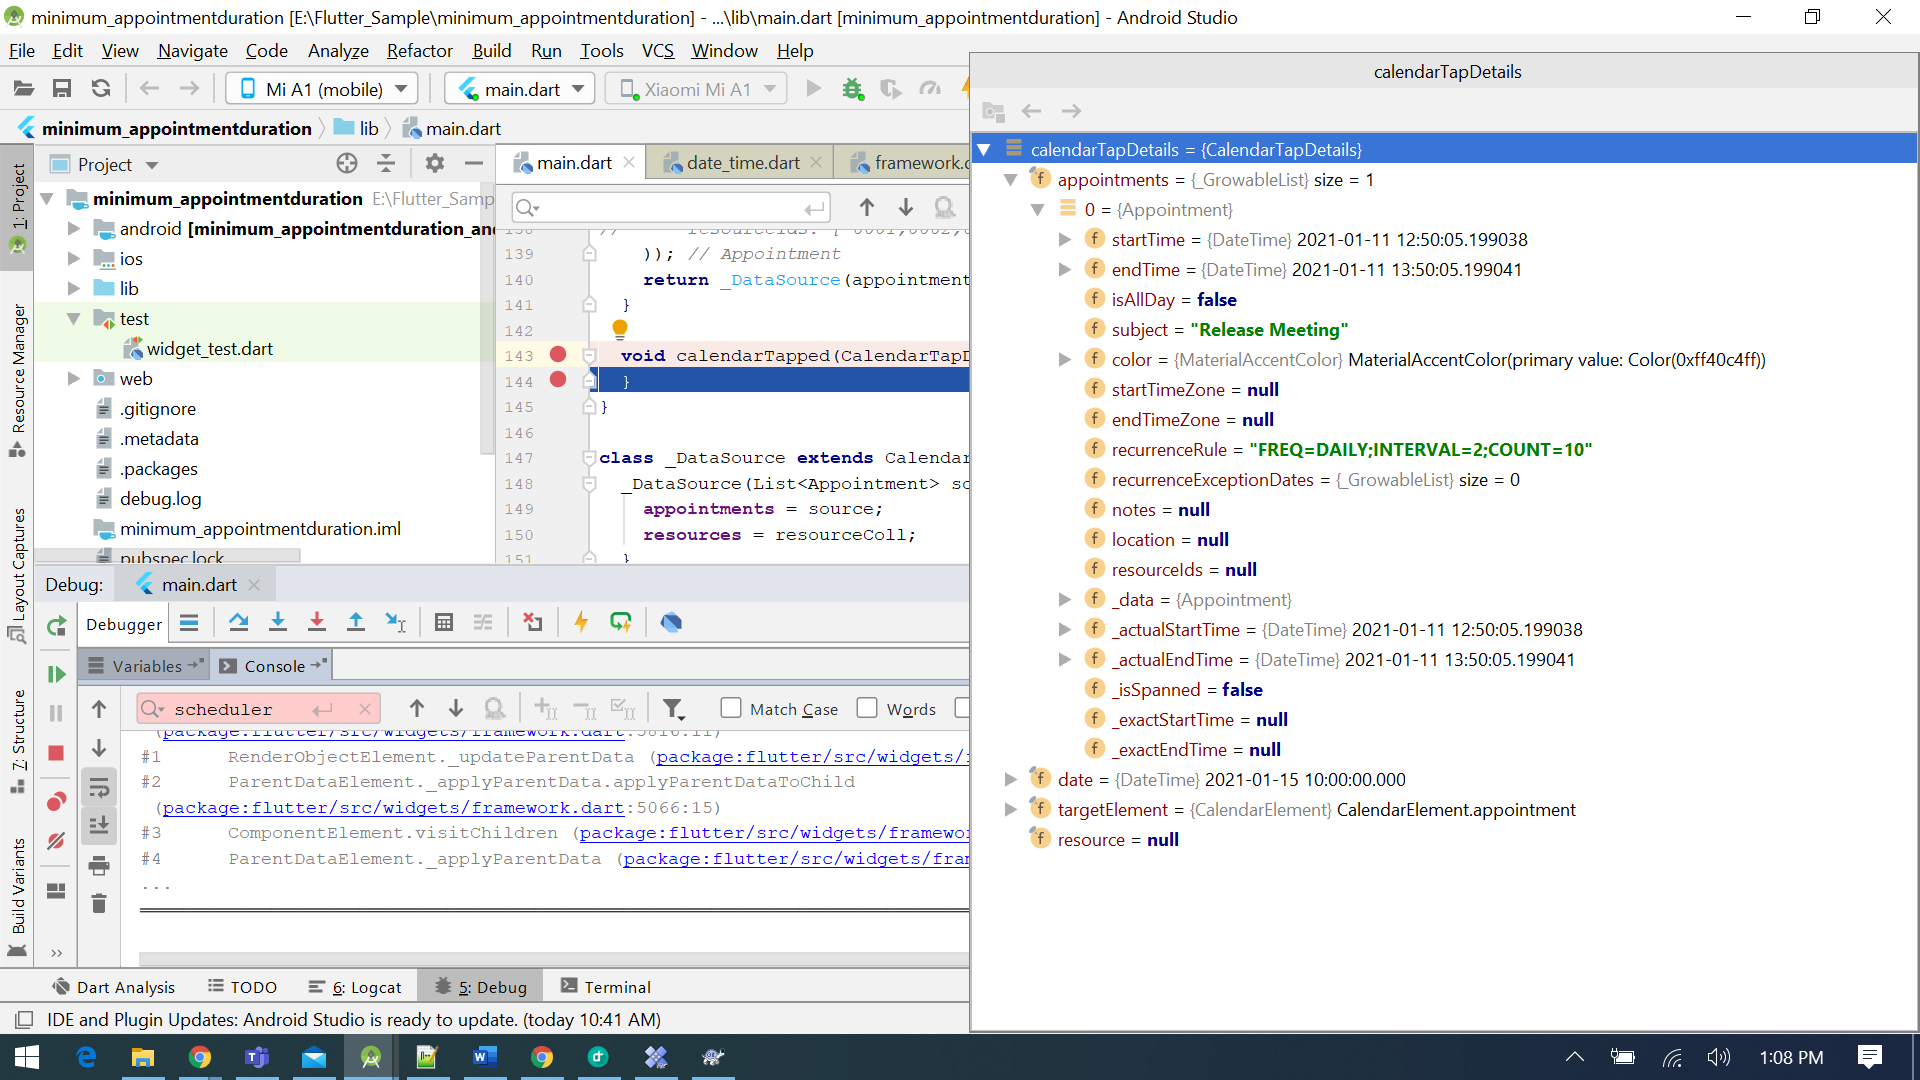Toggle breakpoint on line 143
This screenshot has width=1920, height=1080.
click(558, 354)
